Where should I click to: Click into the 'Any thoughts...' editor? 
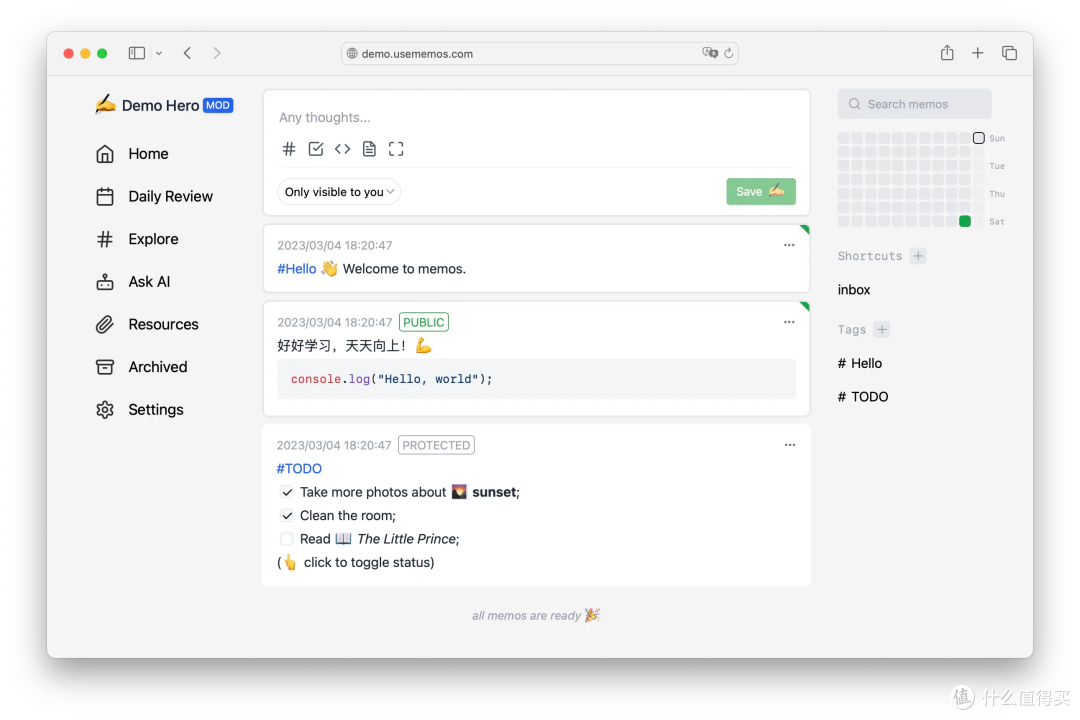point(537,117)
